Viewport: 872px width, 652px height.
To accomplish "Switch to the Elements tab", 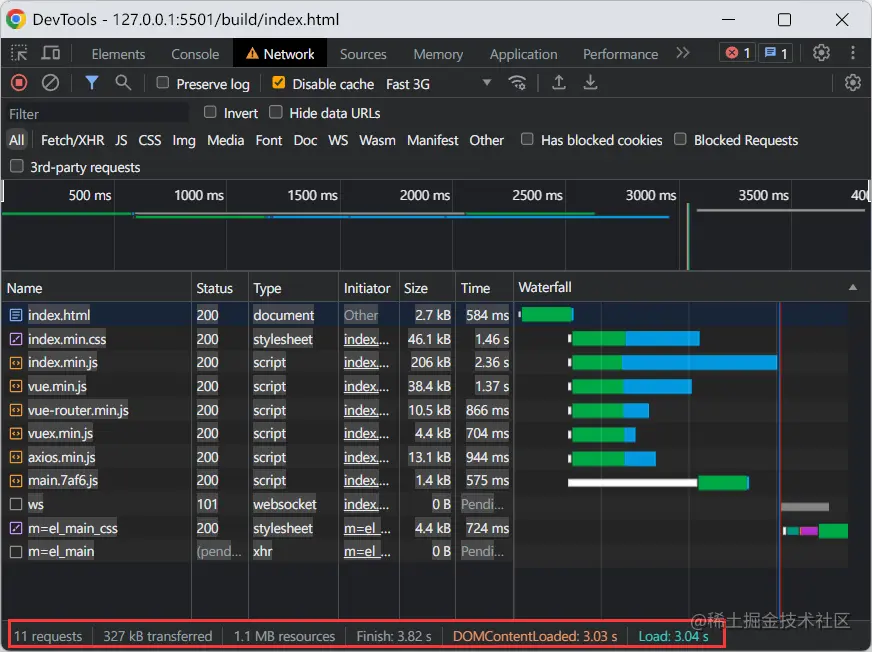I will [118, 54].
